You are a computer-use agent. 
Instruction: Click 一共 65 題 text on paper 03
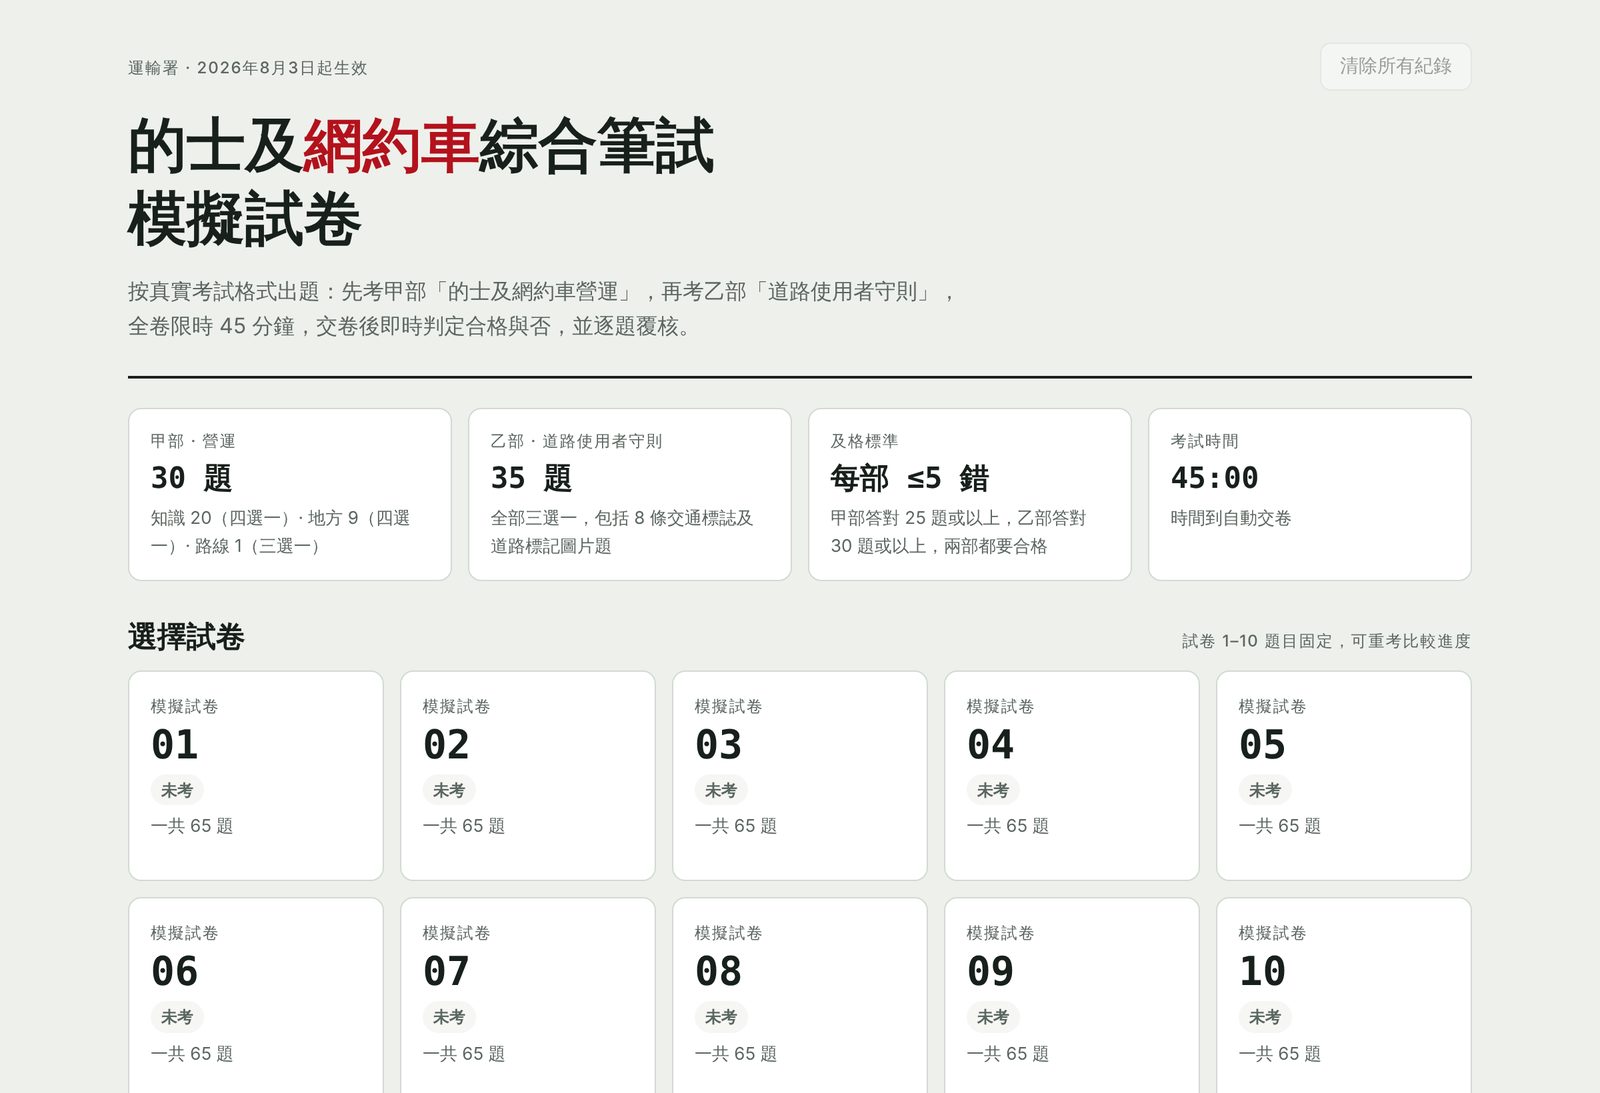pos(736,826)
